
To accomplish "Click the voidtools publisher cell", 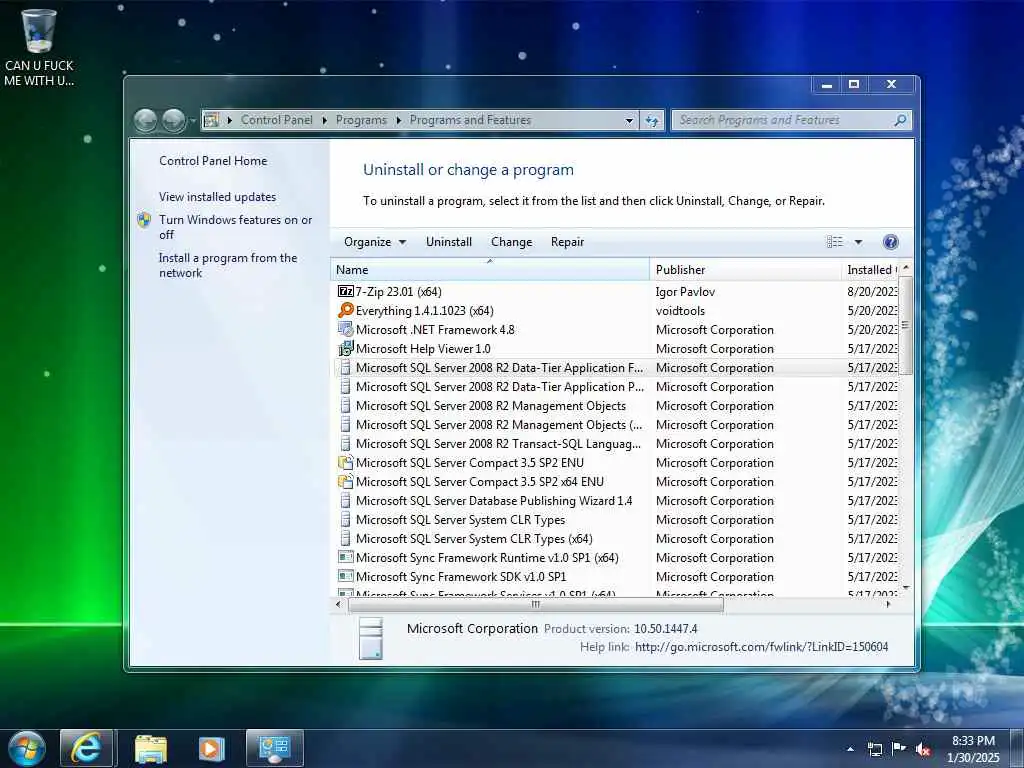I will click(680, 311).
